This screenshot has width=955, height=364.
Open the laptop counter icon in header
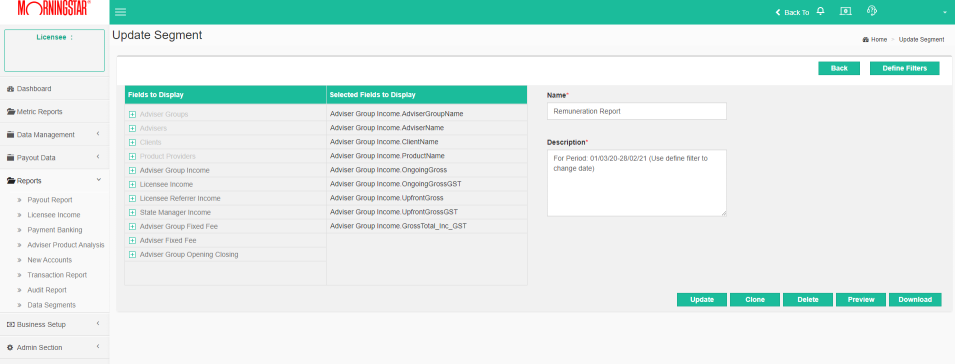tap(845, 11)
